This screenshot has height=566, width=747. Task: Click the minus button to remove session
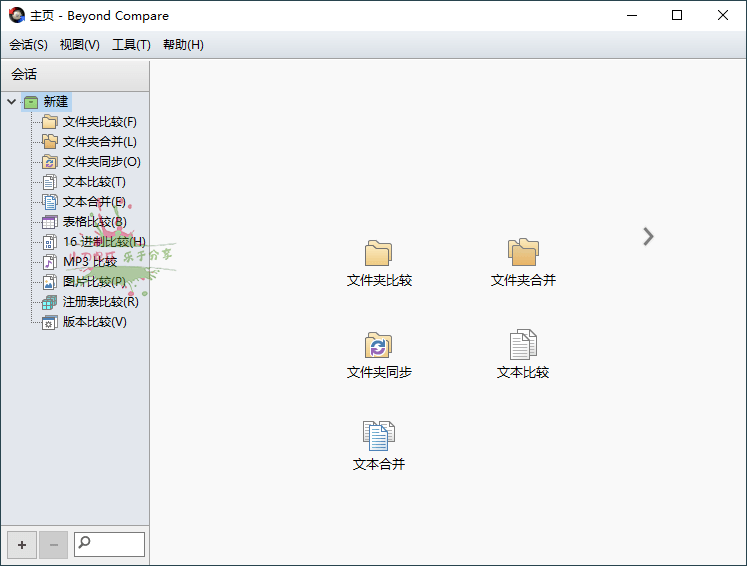(x=53, y=545)
